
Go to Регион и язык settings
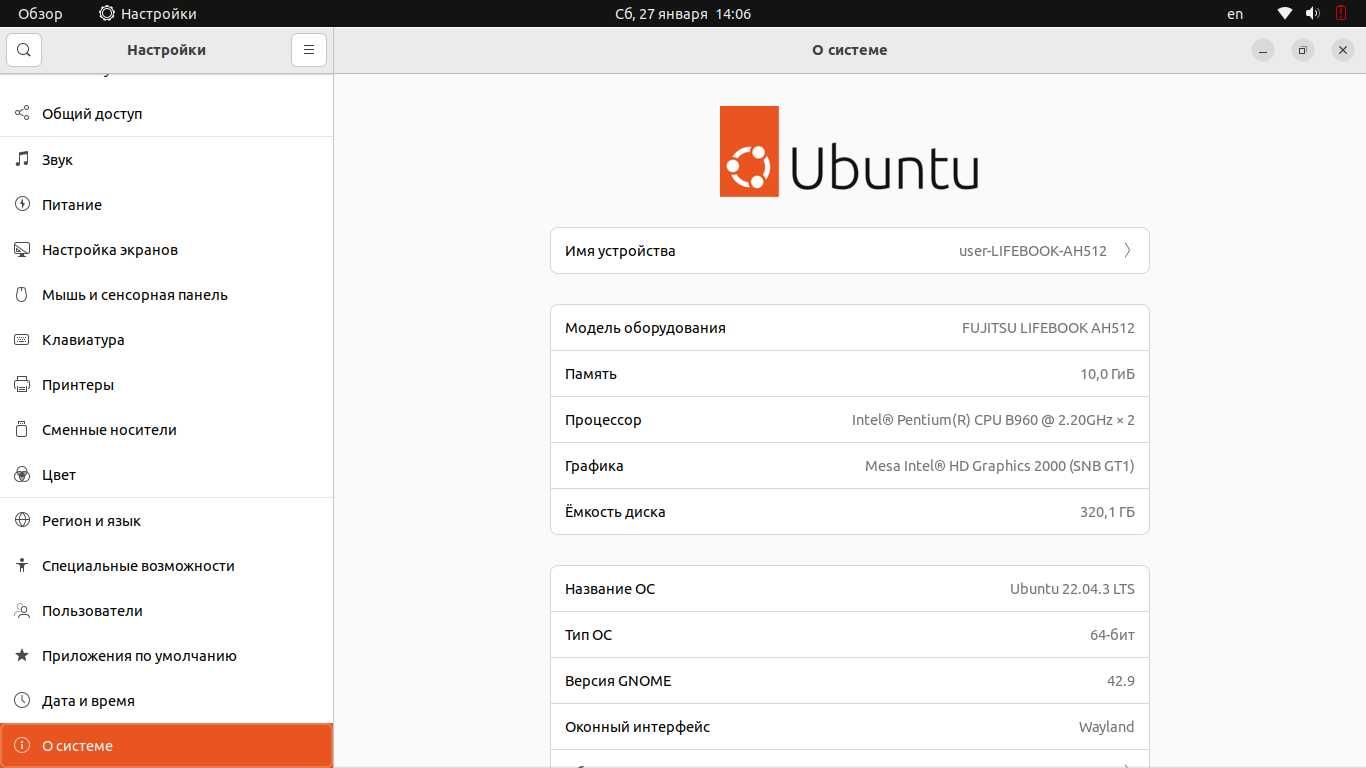coord(166,520)
